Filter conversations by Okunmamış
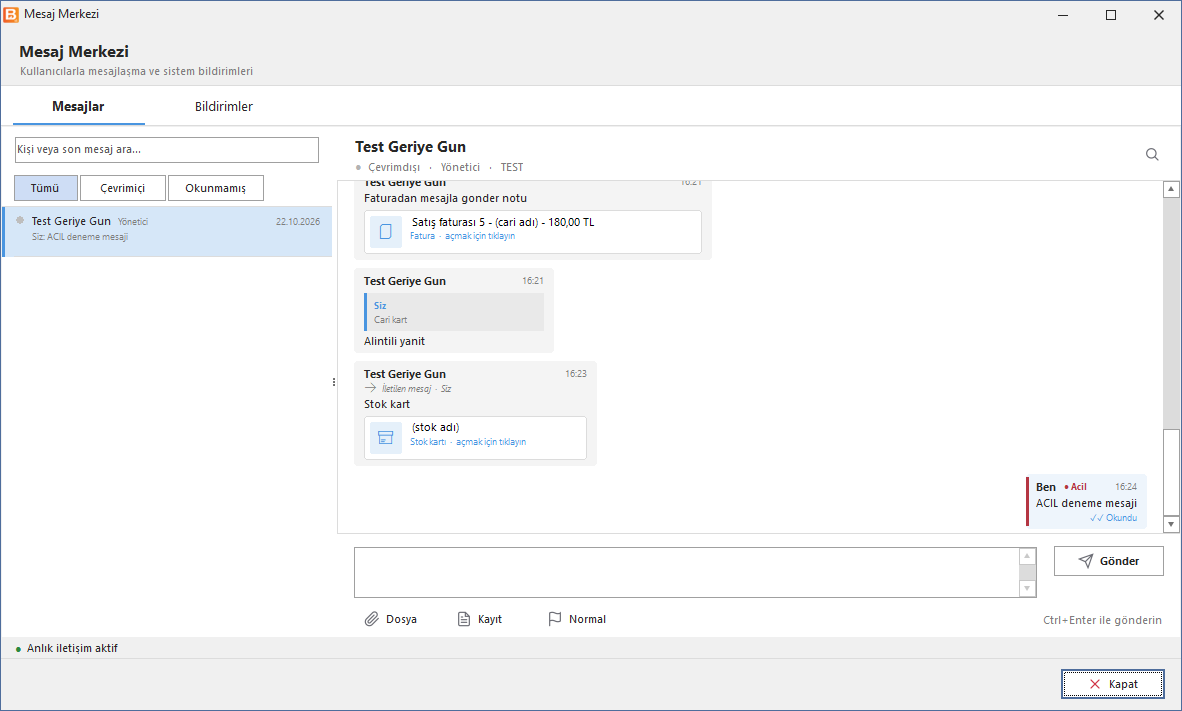 (216, 188)
